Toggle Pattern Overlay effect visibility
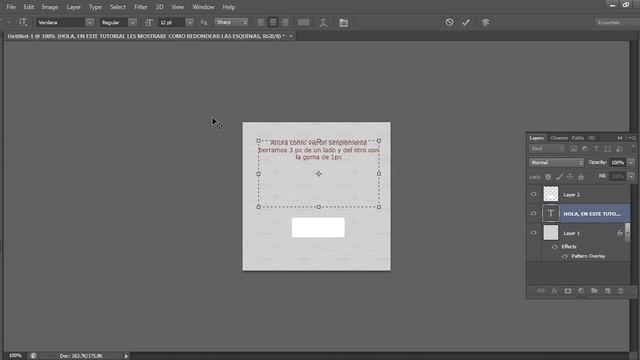This screenshot has height=360, width=640. 565,256
